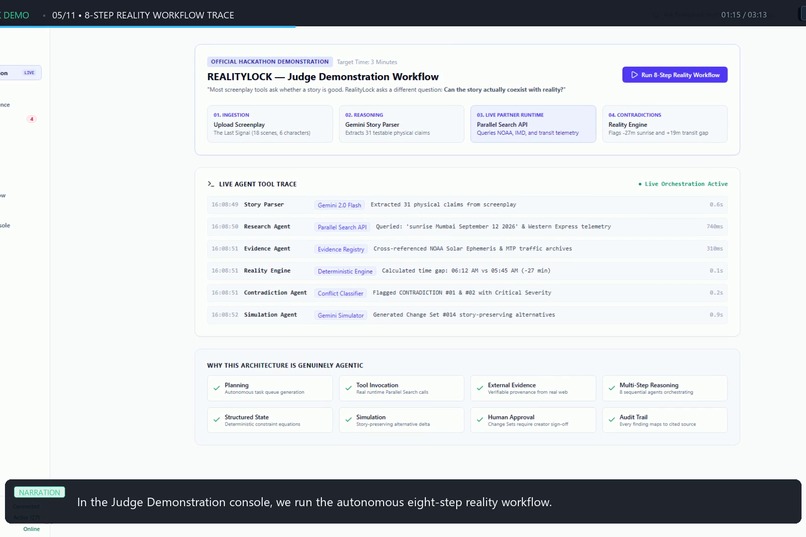Viewport: 806px width, 537px height.
Task: Click the Target Time: 3 Minutes label
Action: [x=367, y=62]
